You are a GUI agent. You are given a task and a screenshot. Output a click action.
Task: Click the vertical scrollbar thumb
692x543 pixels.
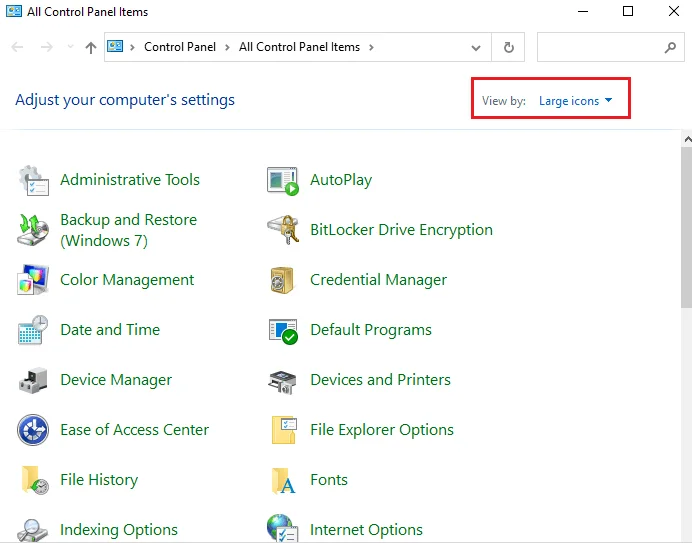[x=686, y=227]
